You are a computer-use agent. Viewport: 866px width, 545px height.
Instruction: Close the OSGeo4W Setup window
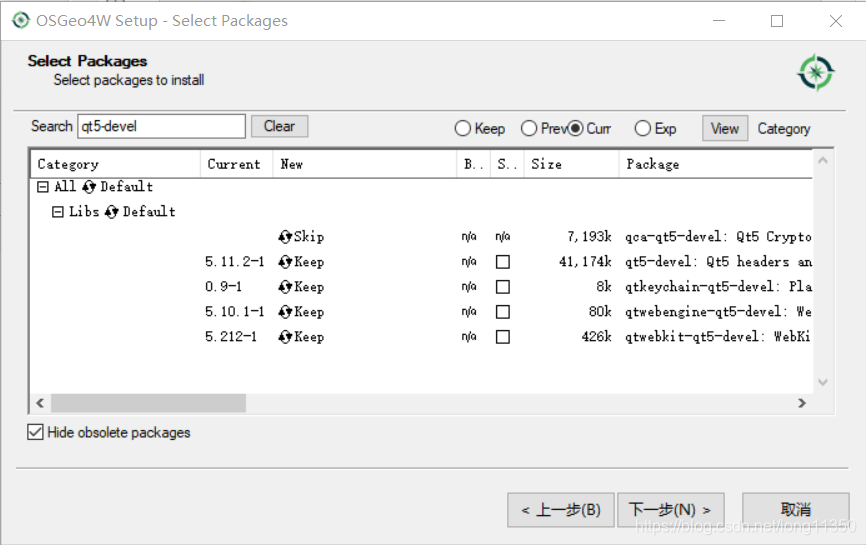[836, 21]
